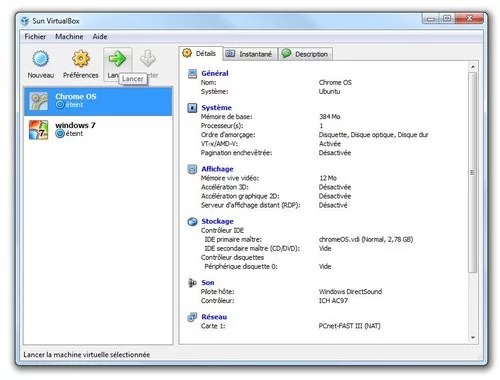
Task: Click the Nouveau toolbar icon
Action: point(41,59)
